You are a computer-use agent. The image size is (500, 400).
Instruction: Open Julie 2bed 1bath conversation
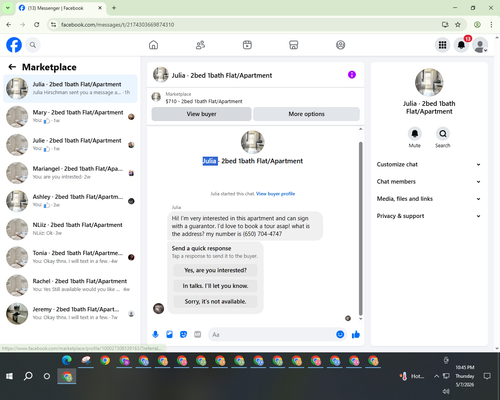pyautogui.click(x=70, y=145)
